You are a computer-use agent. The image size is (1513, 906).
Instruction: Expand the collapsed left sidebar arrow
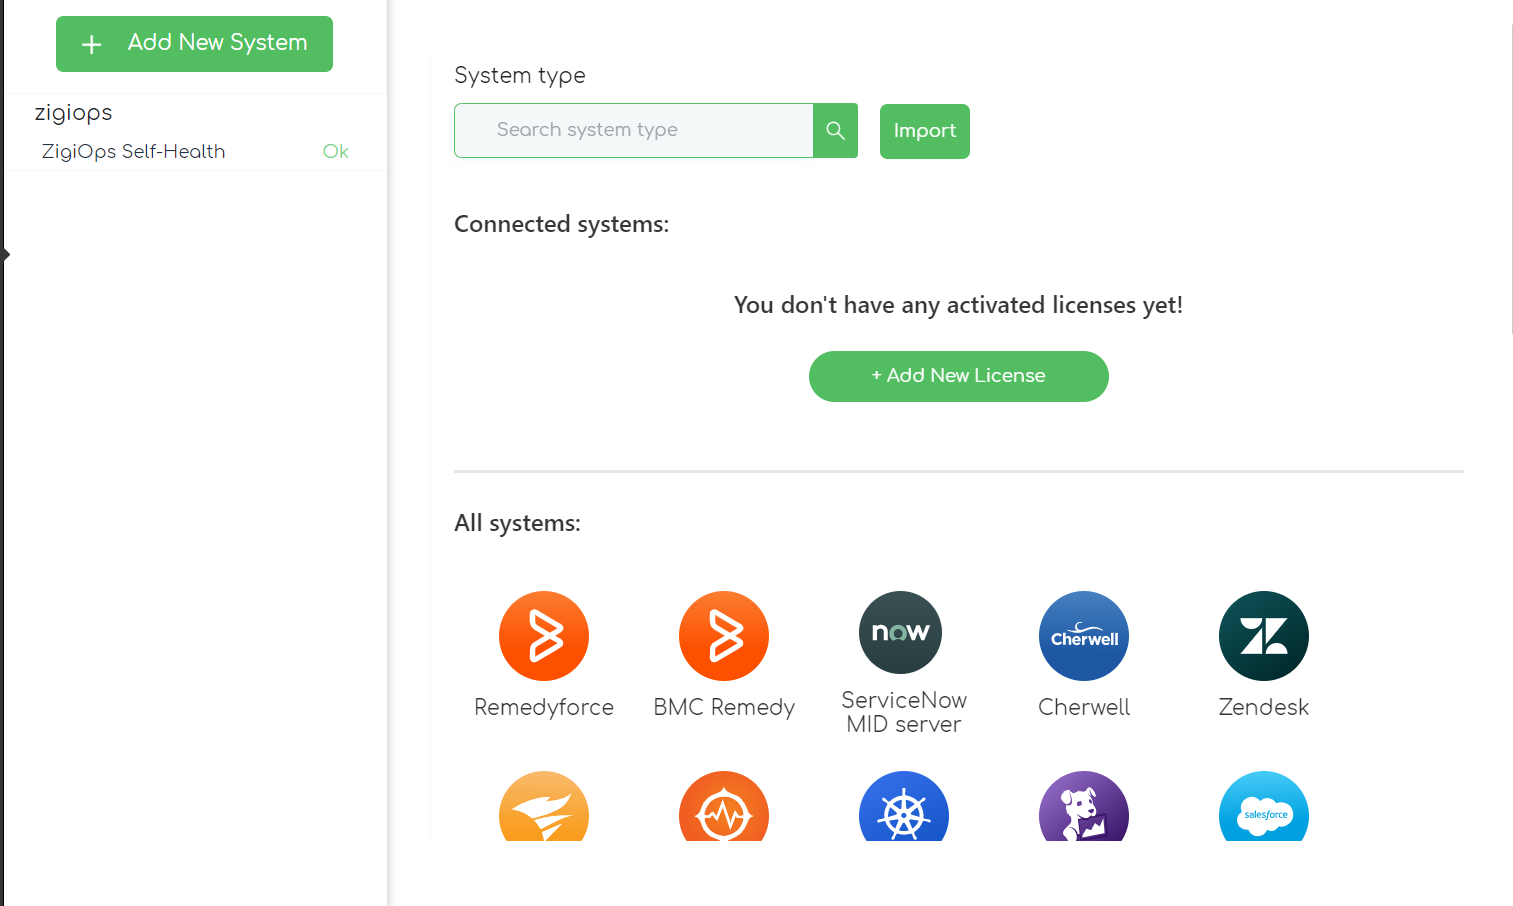click(x=5, y=255)
